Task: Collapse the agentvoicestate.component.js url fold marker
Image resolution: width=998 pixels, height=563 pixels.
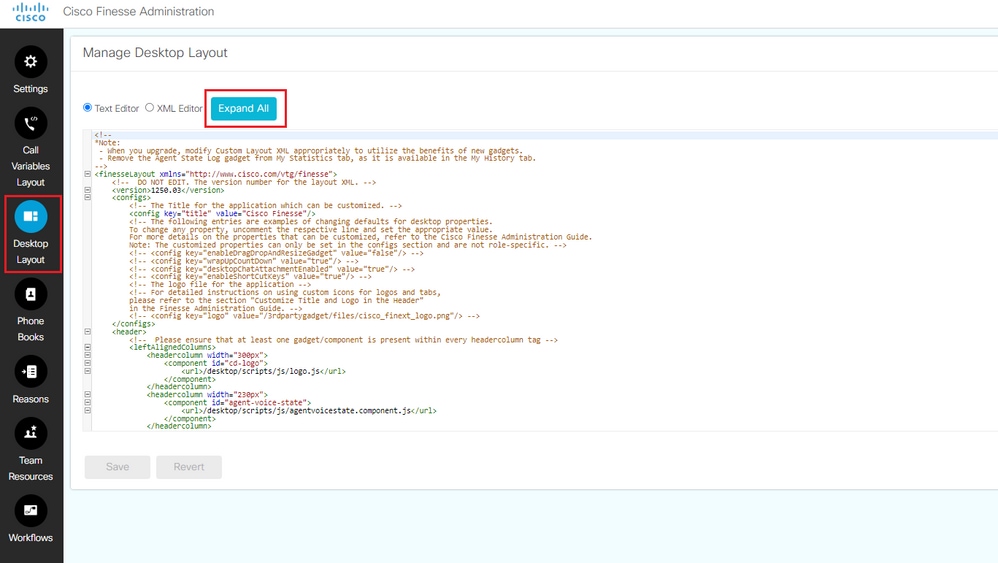Action: pos(88,410)
